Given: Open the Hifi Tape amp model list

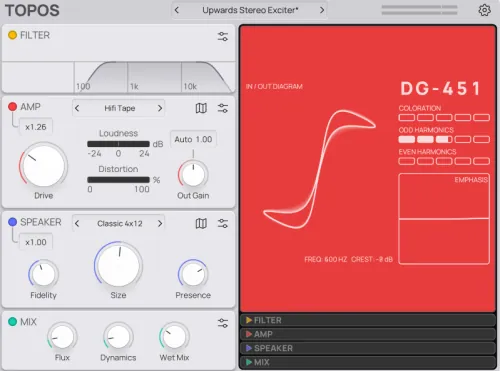Looking at the screenshot, I should click(x=119, y=108).
